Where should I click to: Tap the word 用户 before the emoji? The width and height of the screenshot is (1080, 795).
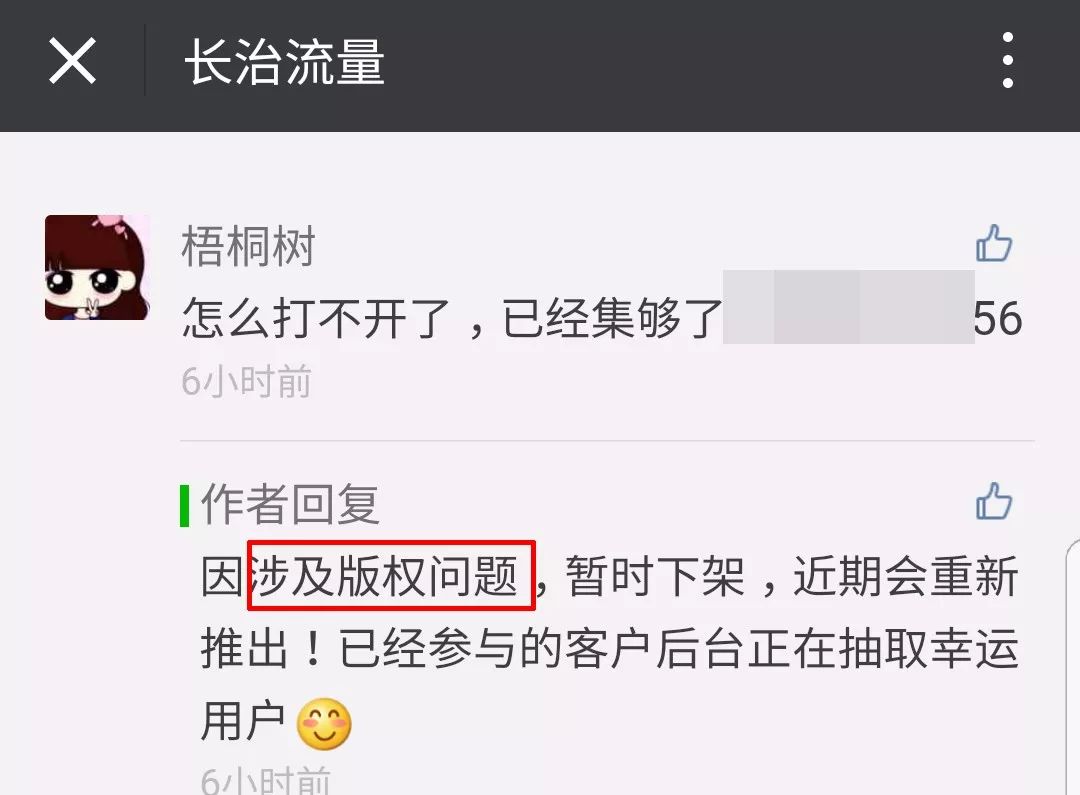click(243, 721)
